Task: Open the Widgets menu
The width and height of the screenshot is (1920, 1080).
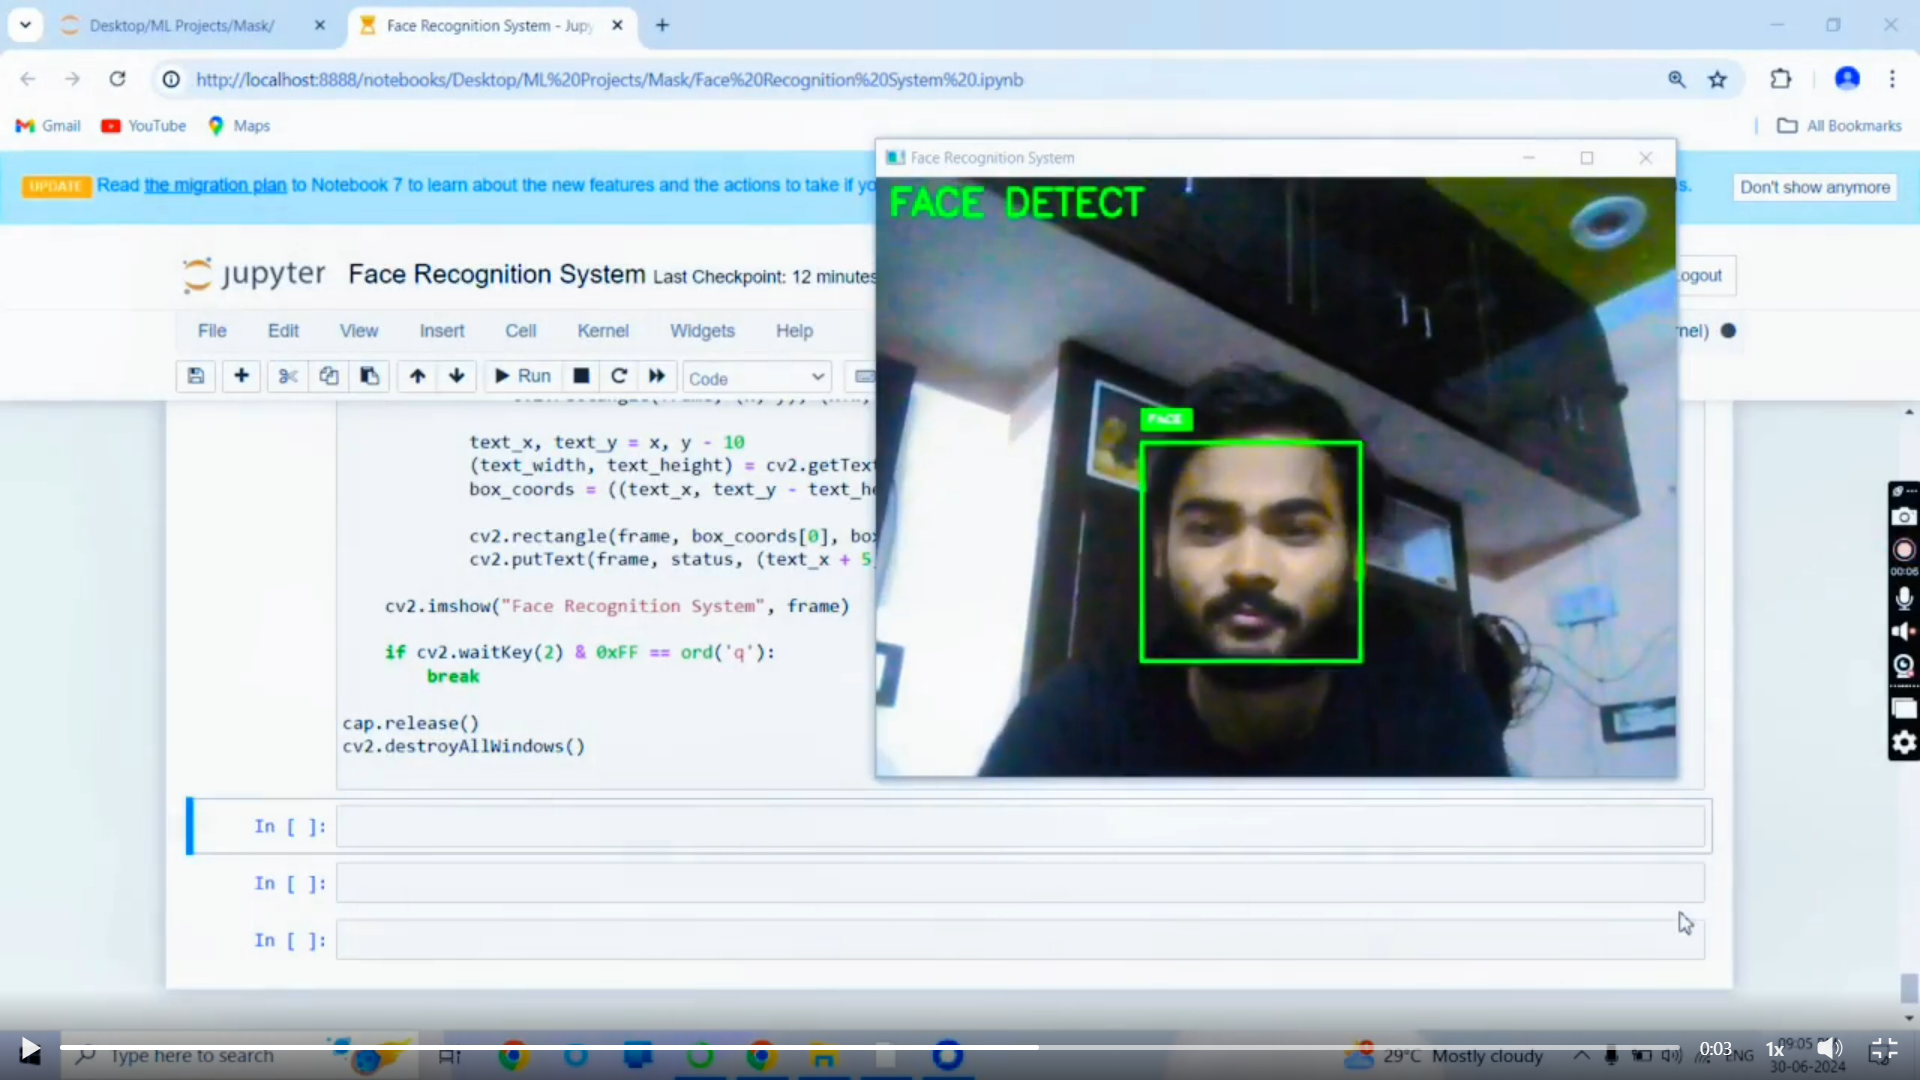Action: (702, 331)
